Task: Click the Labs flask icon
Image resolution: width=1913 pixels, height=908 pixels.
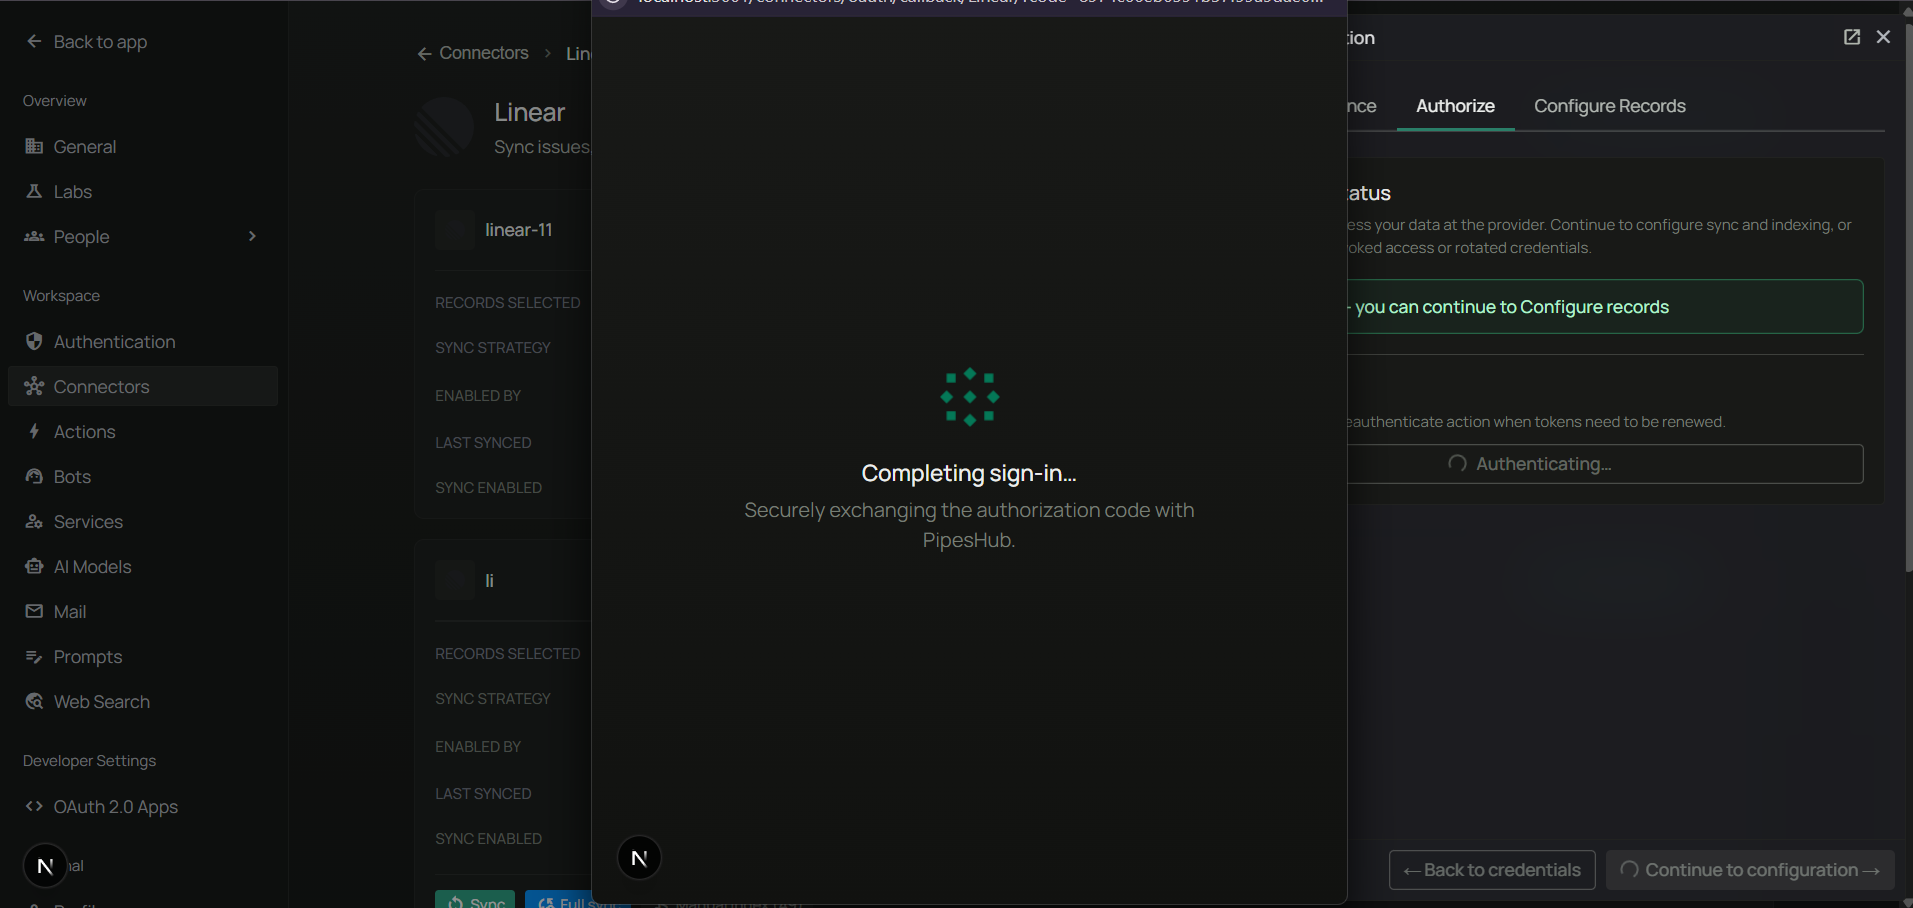Action: tap(34, 191)
